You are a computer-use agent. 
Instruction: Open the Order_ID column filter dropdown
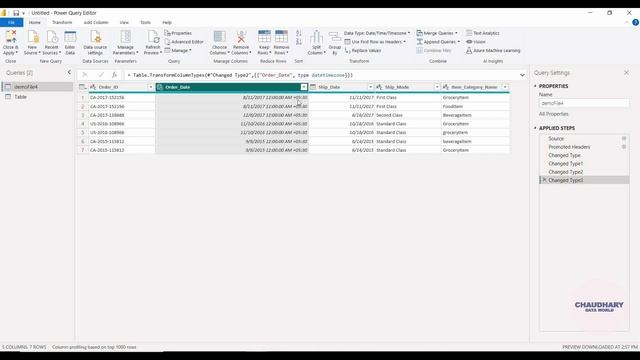click(x=151, y=87)
